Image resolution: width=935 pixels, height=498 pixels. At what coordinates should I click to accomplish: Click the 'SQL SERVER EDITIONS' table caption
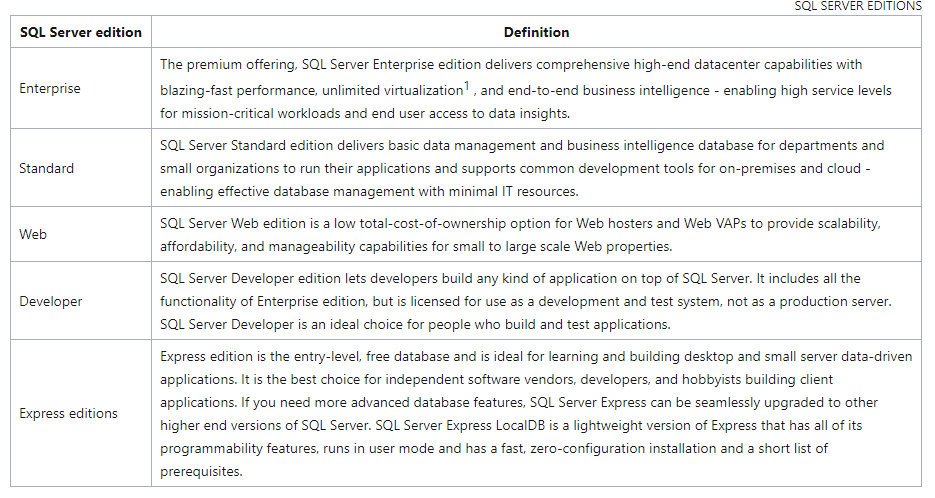pyautogui.click(x=858, y=6)
